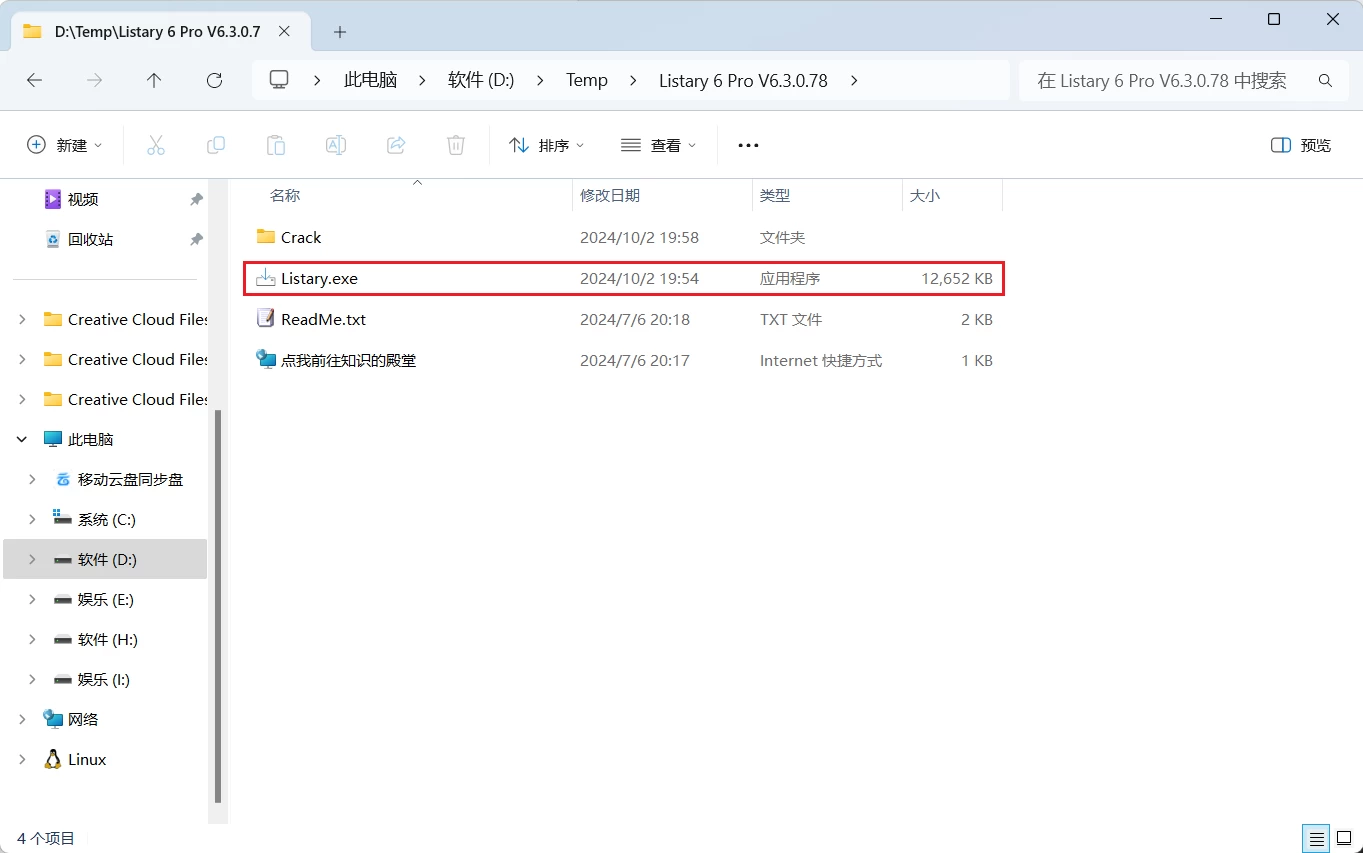1363x853 pixels.
Task: Click in the search box for Listary folder
Action: 1162,81
